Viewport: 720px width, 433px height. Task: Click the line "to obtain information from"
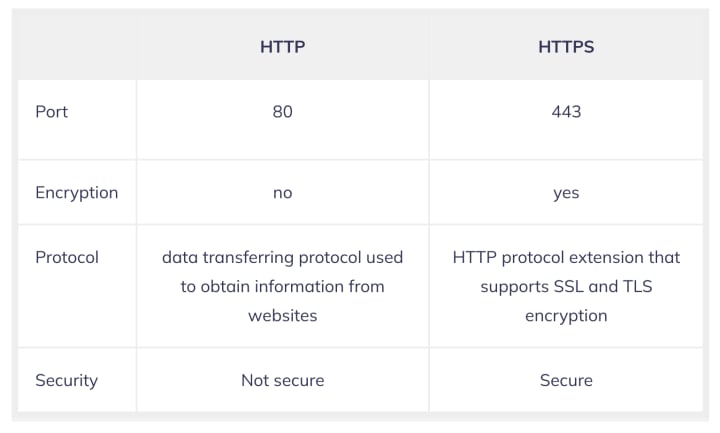[282, 286]
